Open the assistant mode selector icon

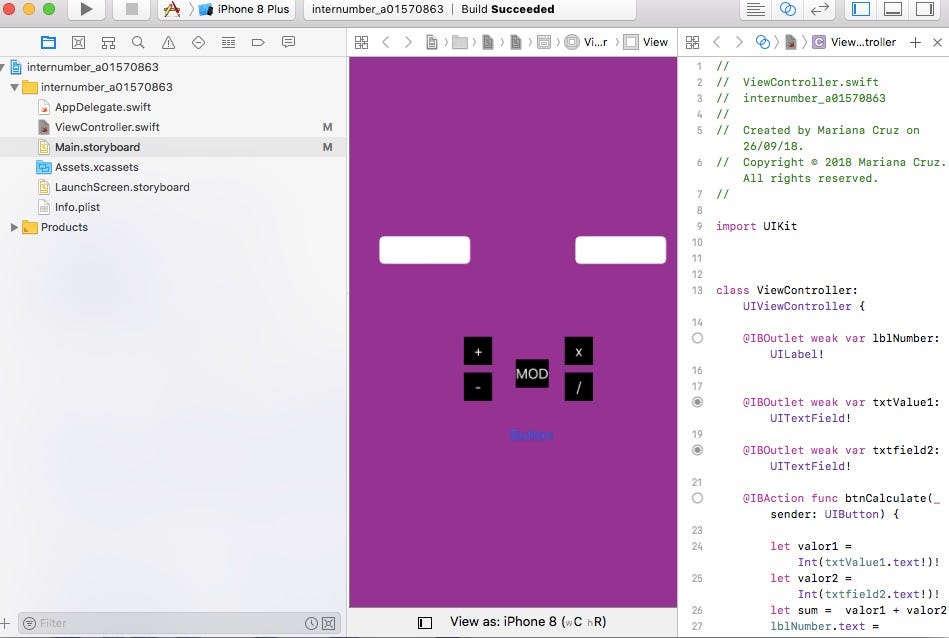[x=763, y=42]
